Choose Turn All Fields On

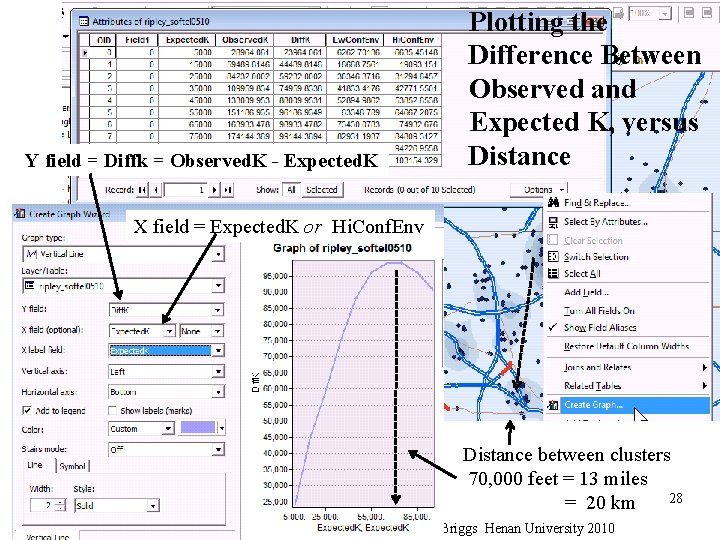(599, 310)
